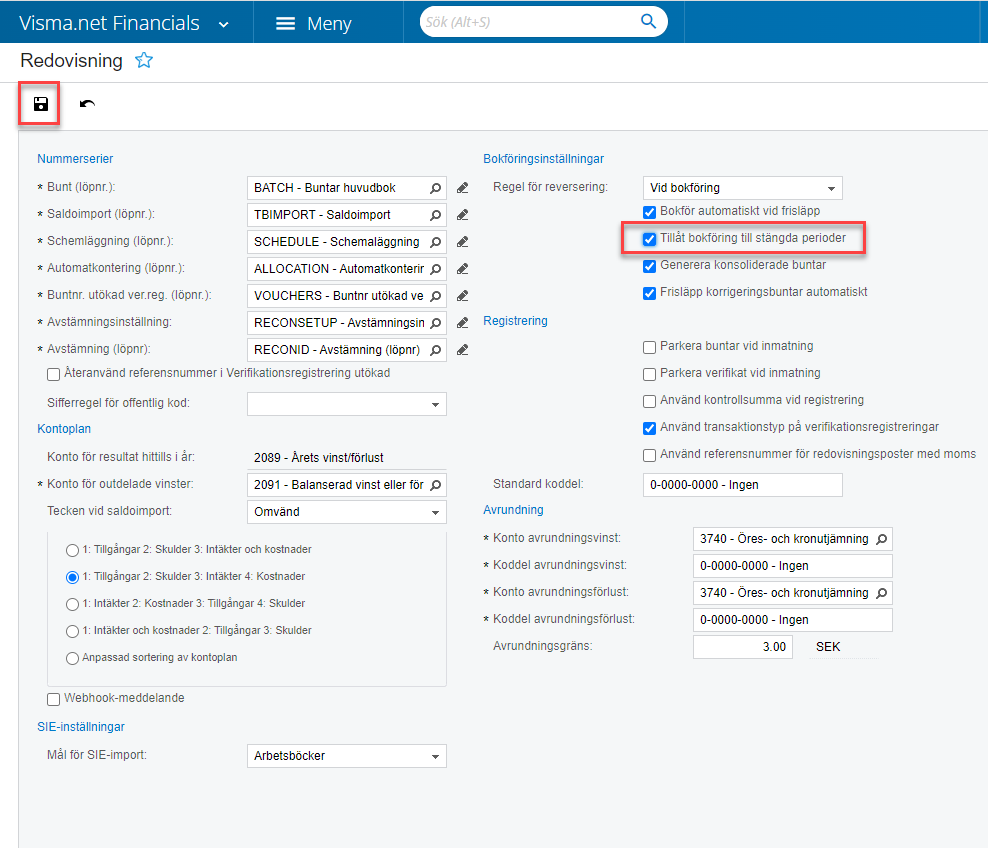Viewport: 988px width, 848px height.
Task: Open lookup for Konto avrundningsvinst field
Action: [881, 539]
